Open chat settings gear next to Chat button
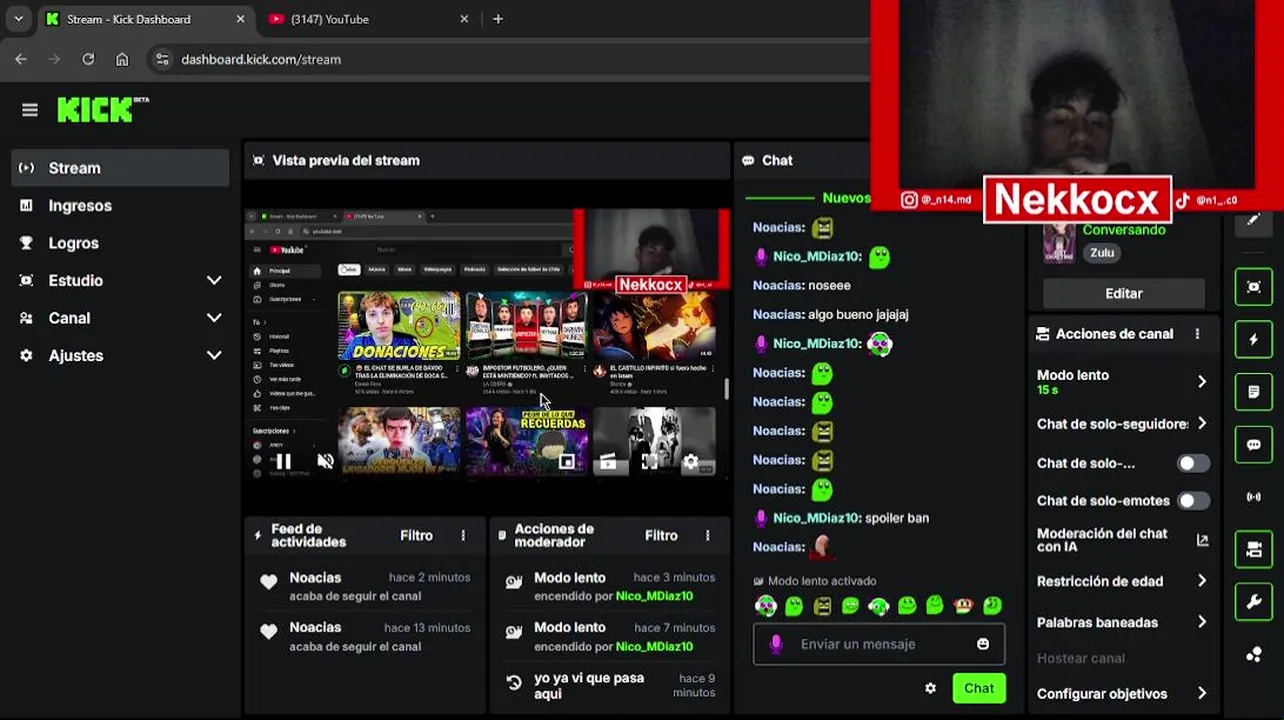Screen dimensions: 1284x720 click(930, 688)
